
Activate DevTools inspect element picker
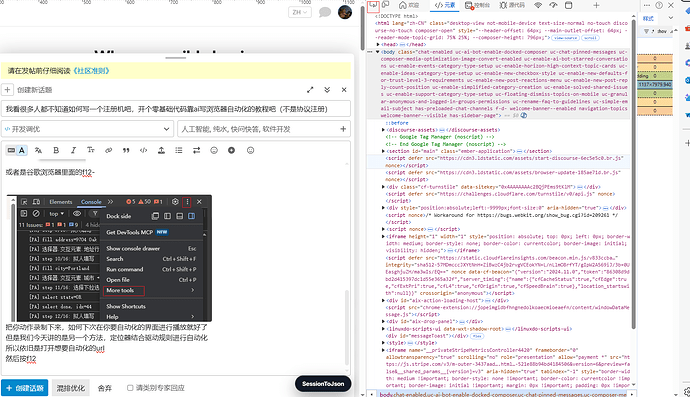(x=373, y=5)
